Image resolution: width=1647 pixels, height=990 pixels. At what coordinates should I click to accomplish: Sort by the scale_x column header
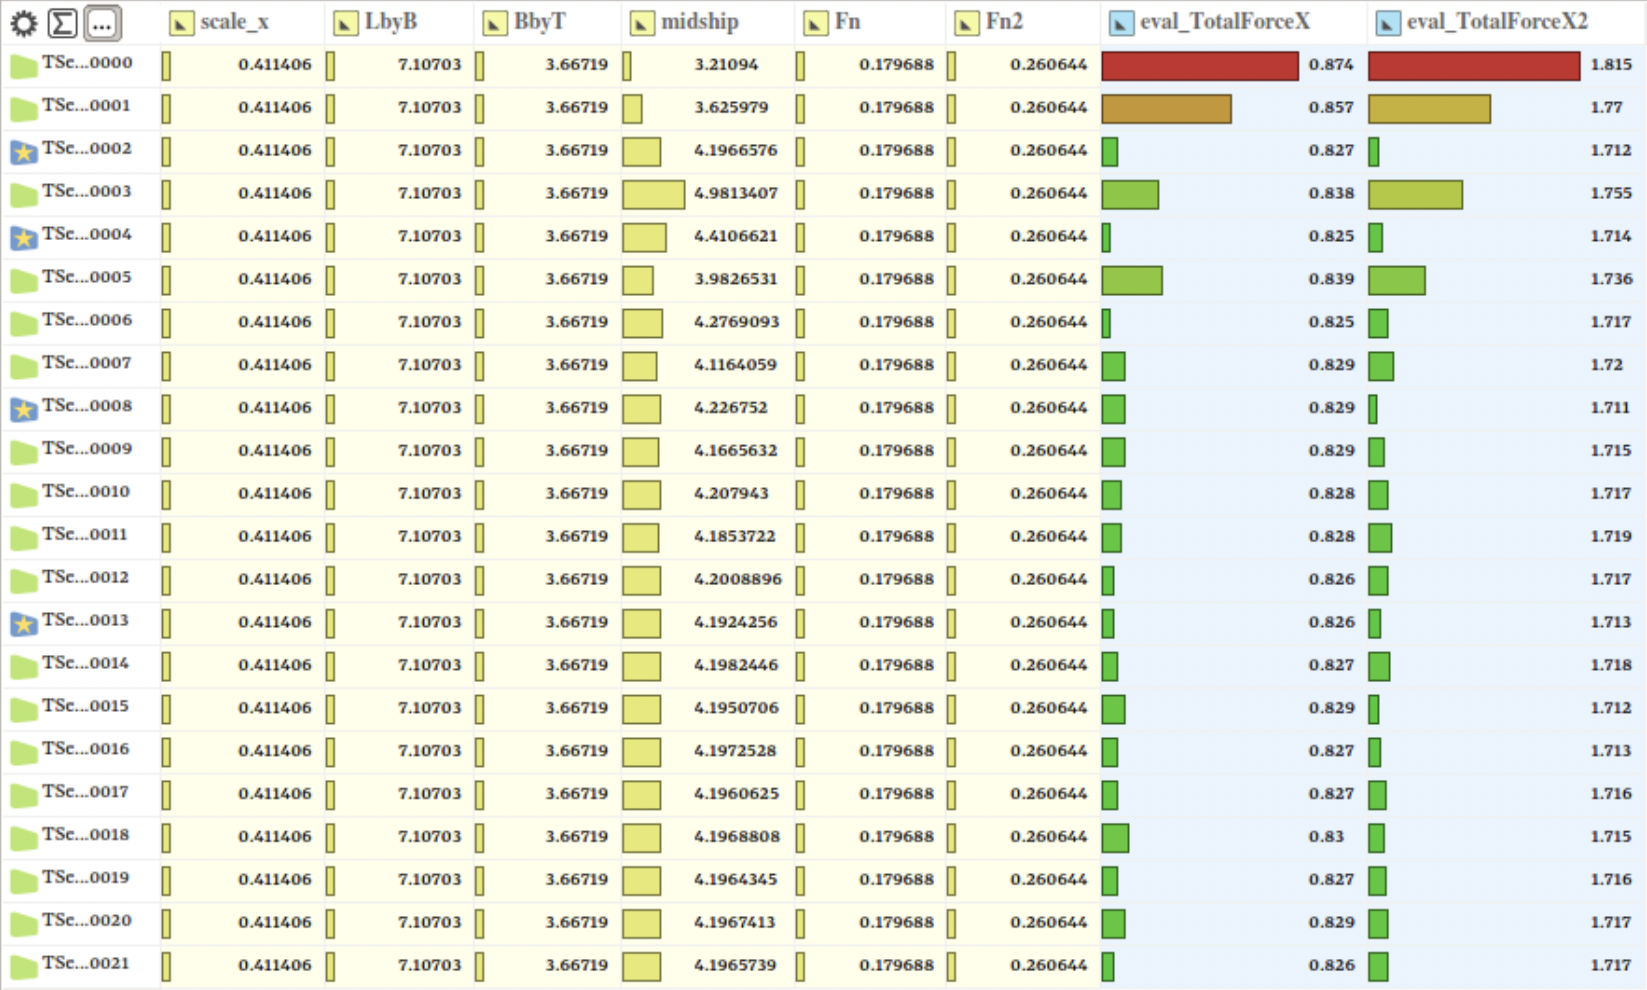pos(234,22)
